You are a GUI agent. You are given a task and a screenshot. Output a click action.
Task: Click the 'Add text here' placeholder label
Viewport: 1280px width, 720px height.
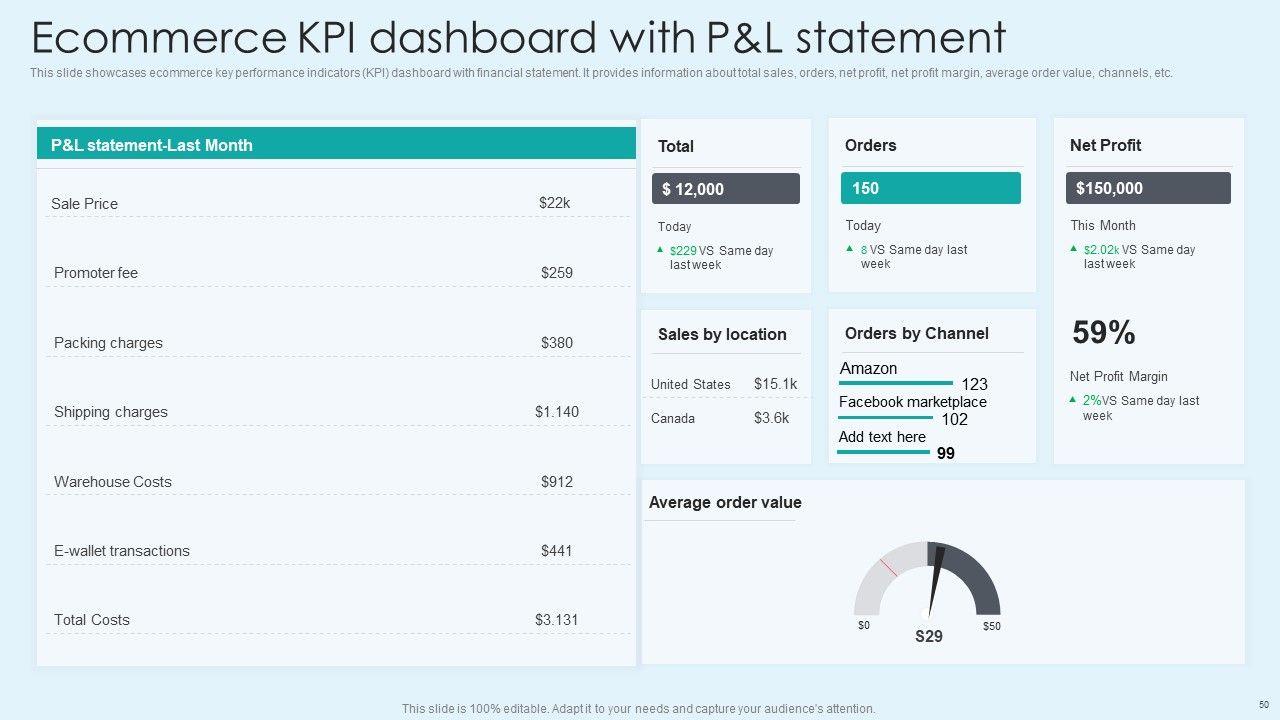click(882, 437)
